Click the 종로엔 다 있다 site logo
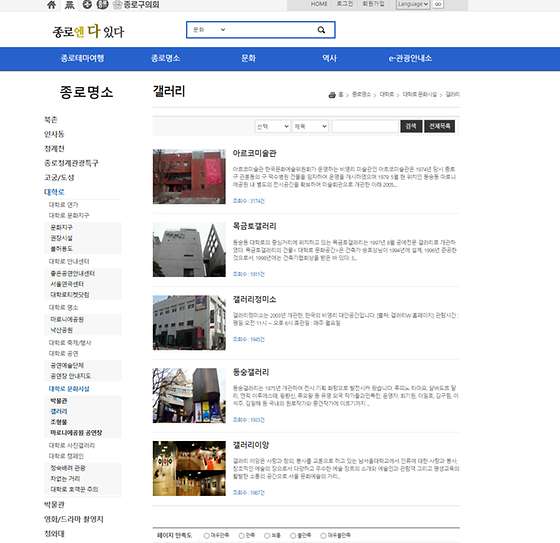 (x=88, y=31)
